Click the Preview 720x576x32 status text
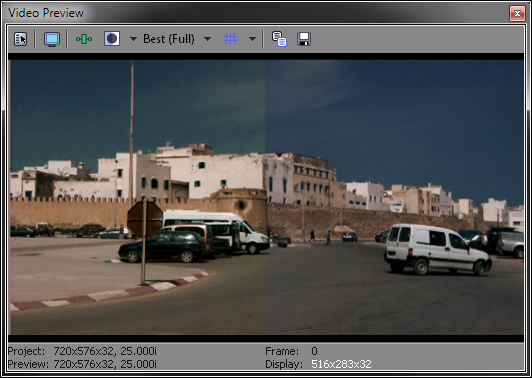 82,364
